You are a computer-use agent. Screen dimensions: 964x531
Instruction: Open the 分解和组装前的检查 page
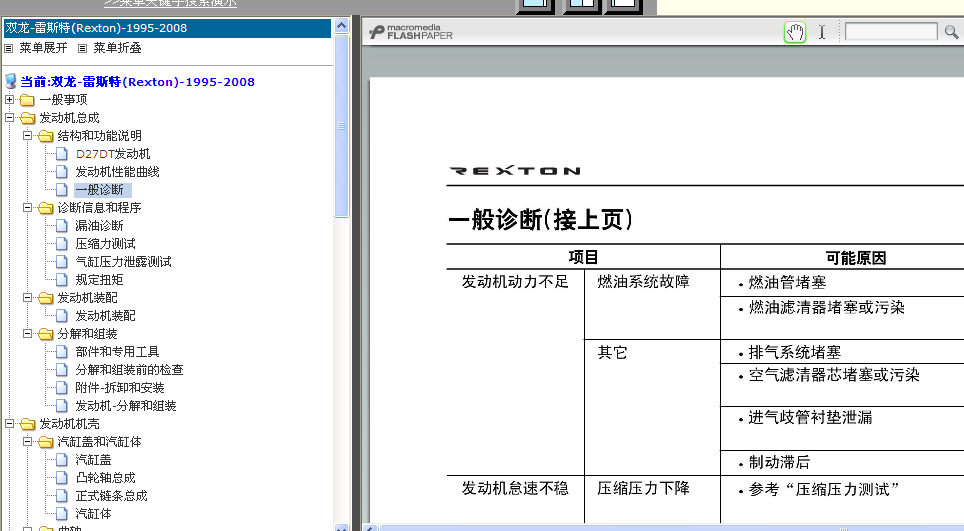129,369
